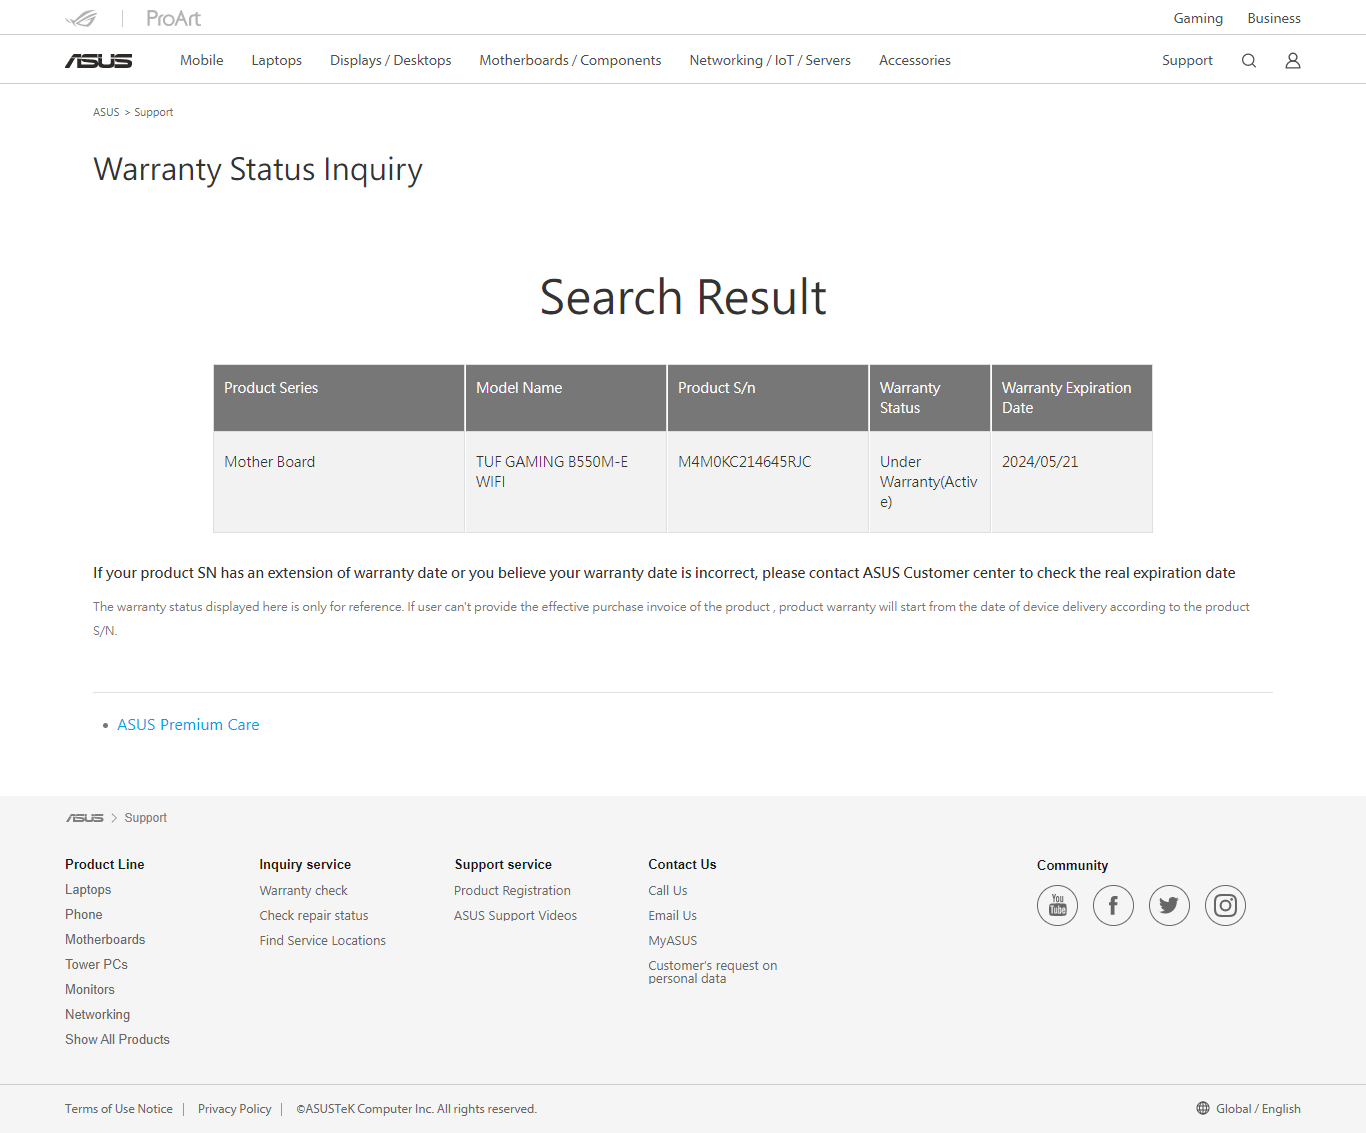Select the Product S/n column header
This screenshot has width=1366, height=1133.
point(768,398)
